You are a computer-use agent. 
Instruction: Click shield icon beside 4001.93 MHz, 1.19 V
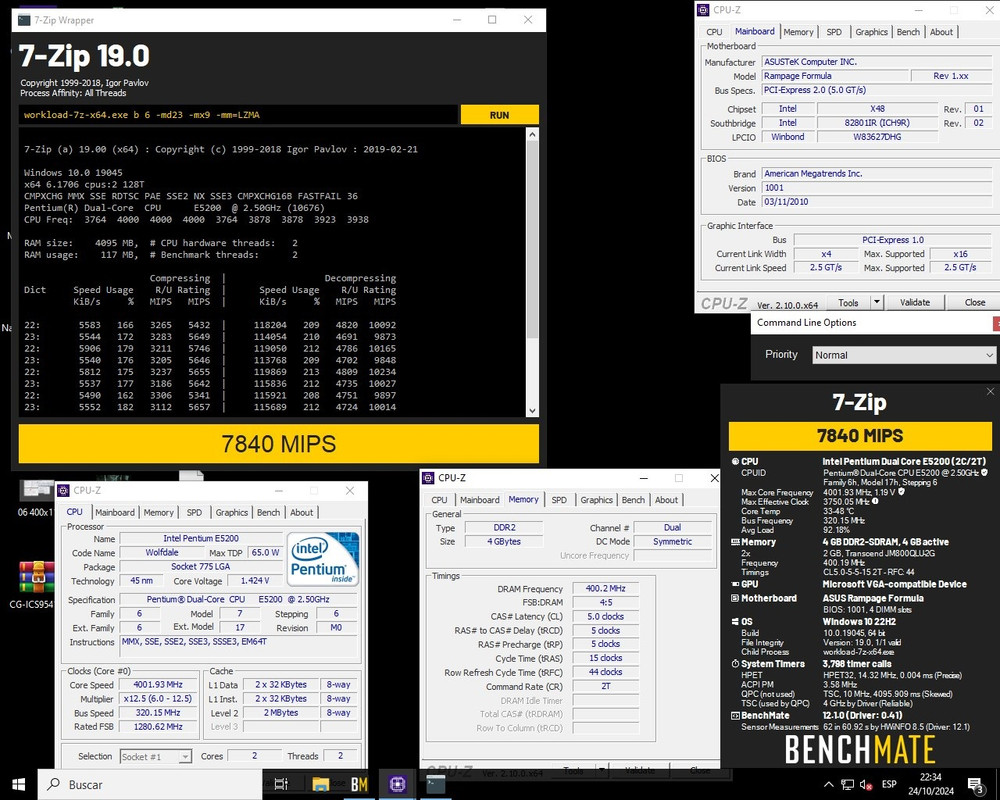[x=901, y=492]
